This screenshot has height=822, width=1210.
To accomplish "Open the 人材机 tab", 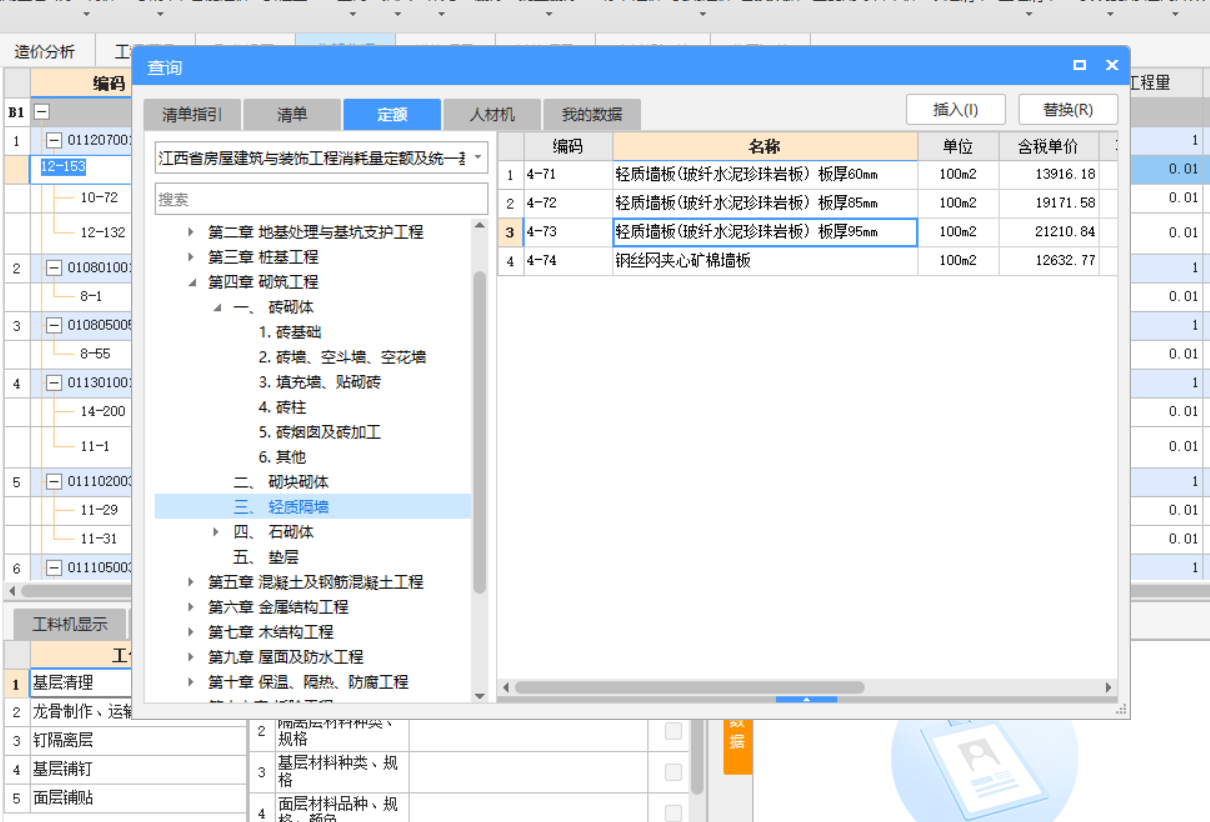I will tap(492, 115).
